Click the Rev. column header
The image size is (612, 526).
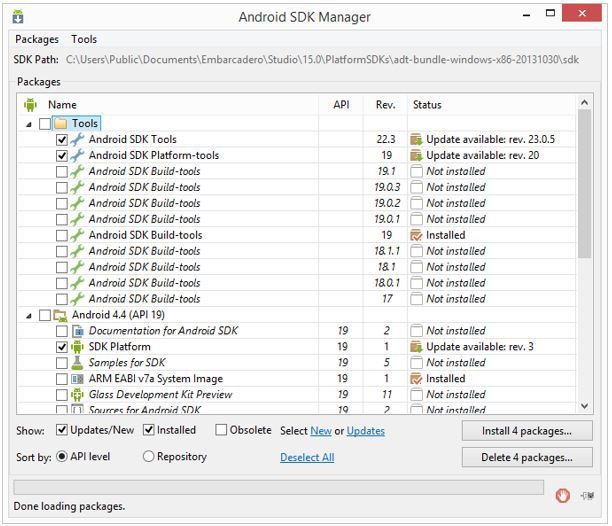(385, 105)
